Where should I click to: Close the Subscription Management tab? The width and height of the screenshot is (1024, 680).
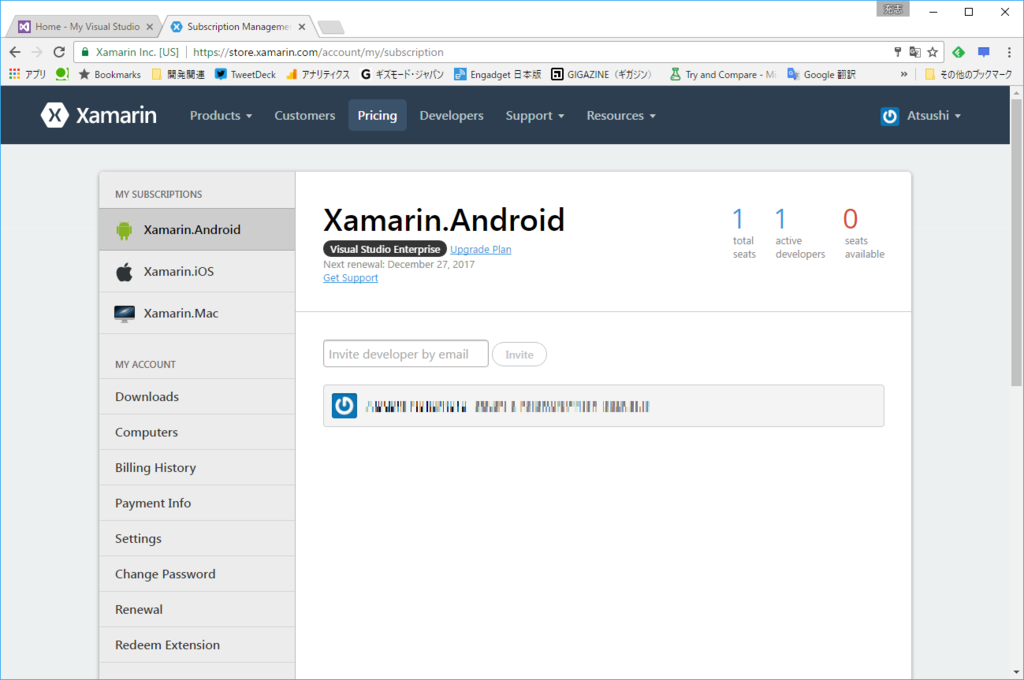click(302, 27)
